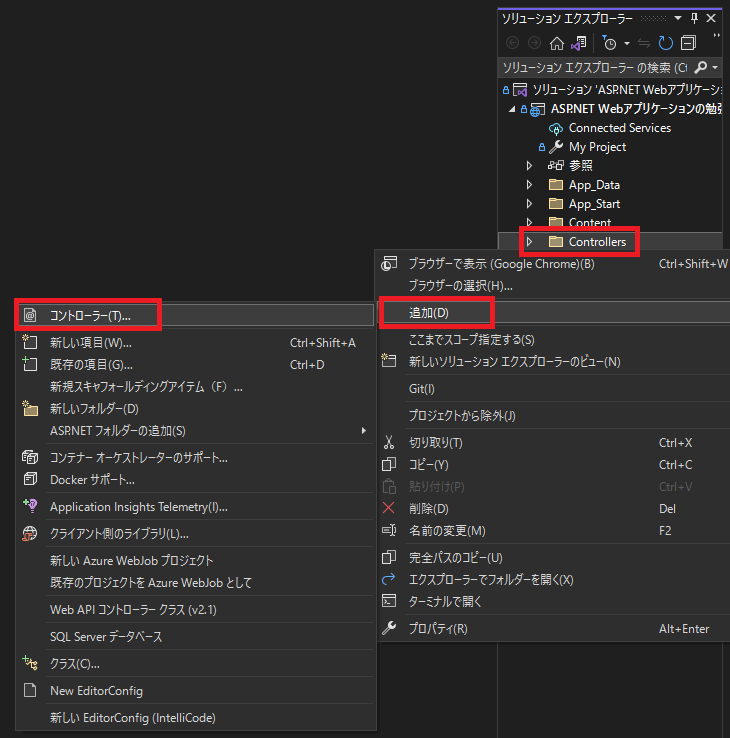The height and width of the screenshot is (738, 730).
Task: Choose ここまでスコープ指定する(S)
Action: pos(553,340)
